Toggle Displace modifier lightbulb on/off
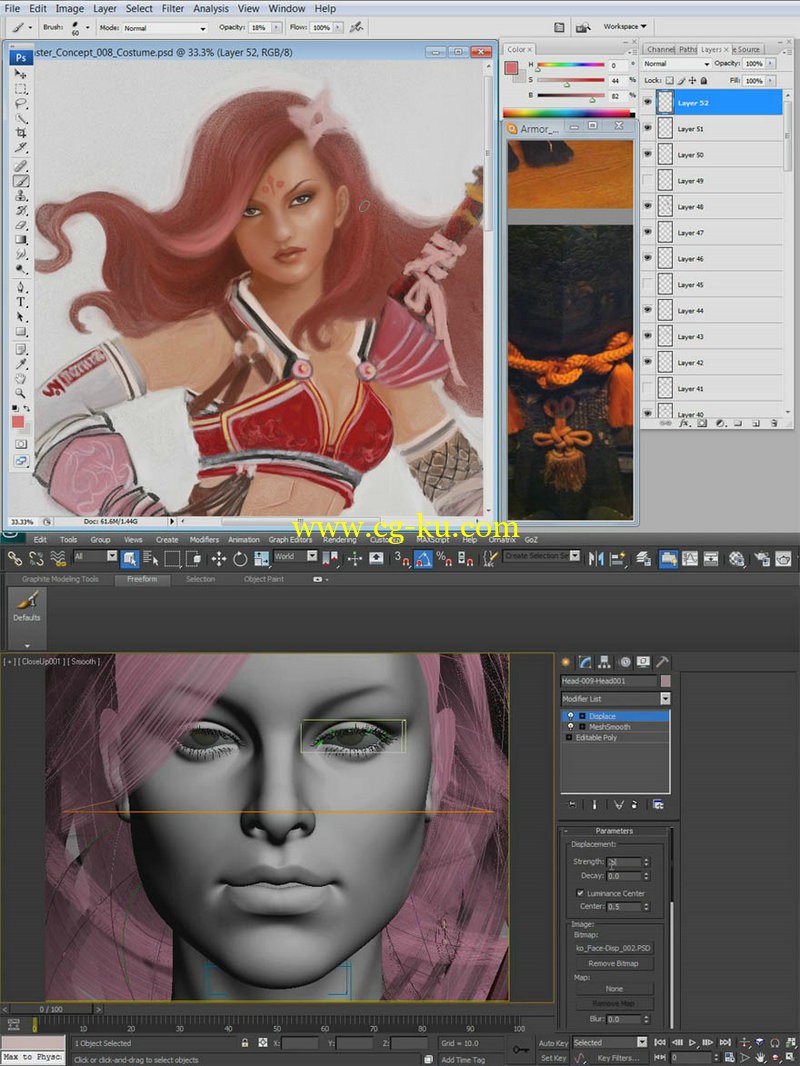Screen dimensions: 800x1066 [570, 716]
